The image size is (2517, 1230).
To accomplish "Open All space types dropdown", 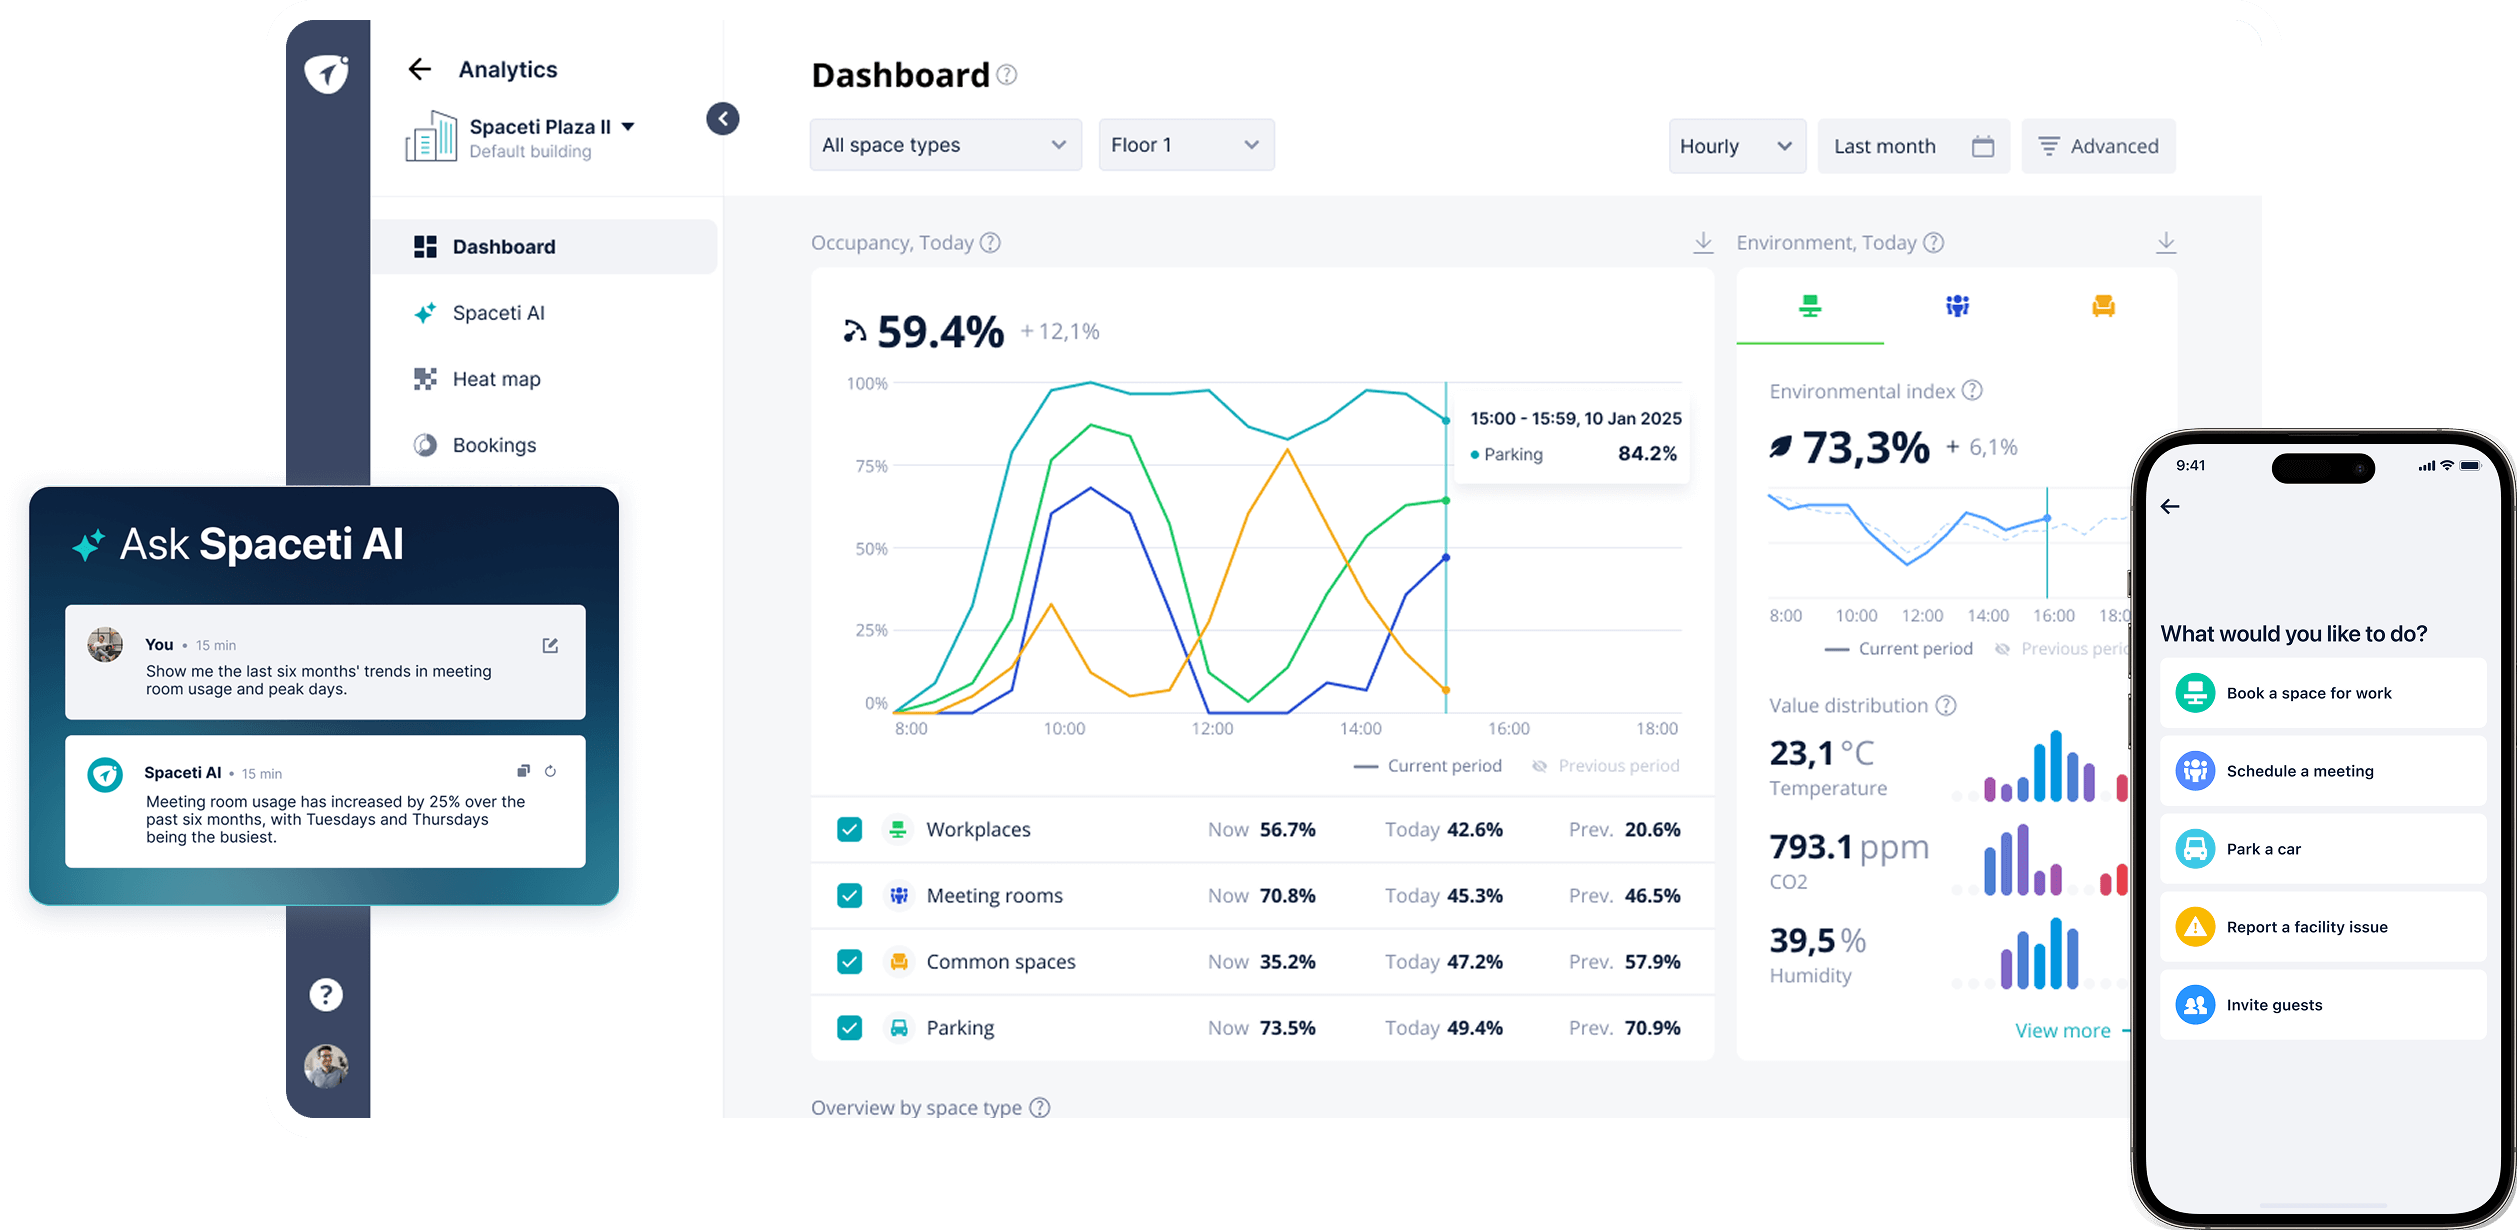I will click(945, 145).
